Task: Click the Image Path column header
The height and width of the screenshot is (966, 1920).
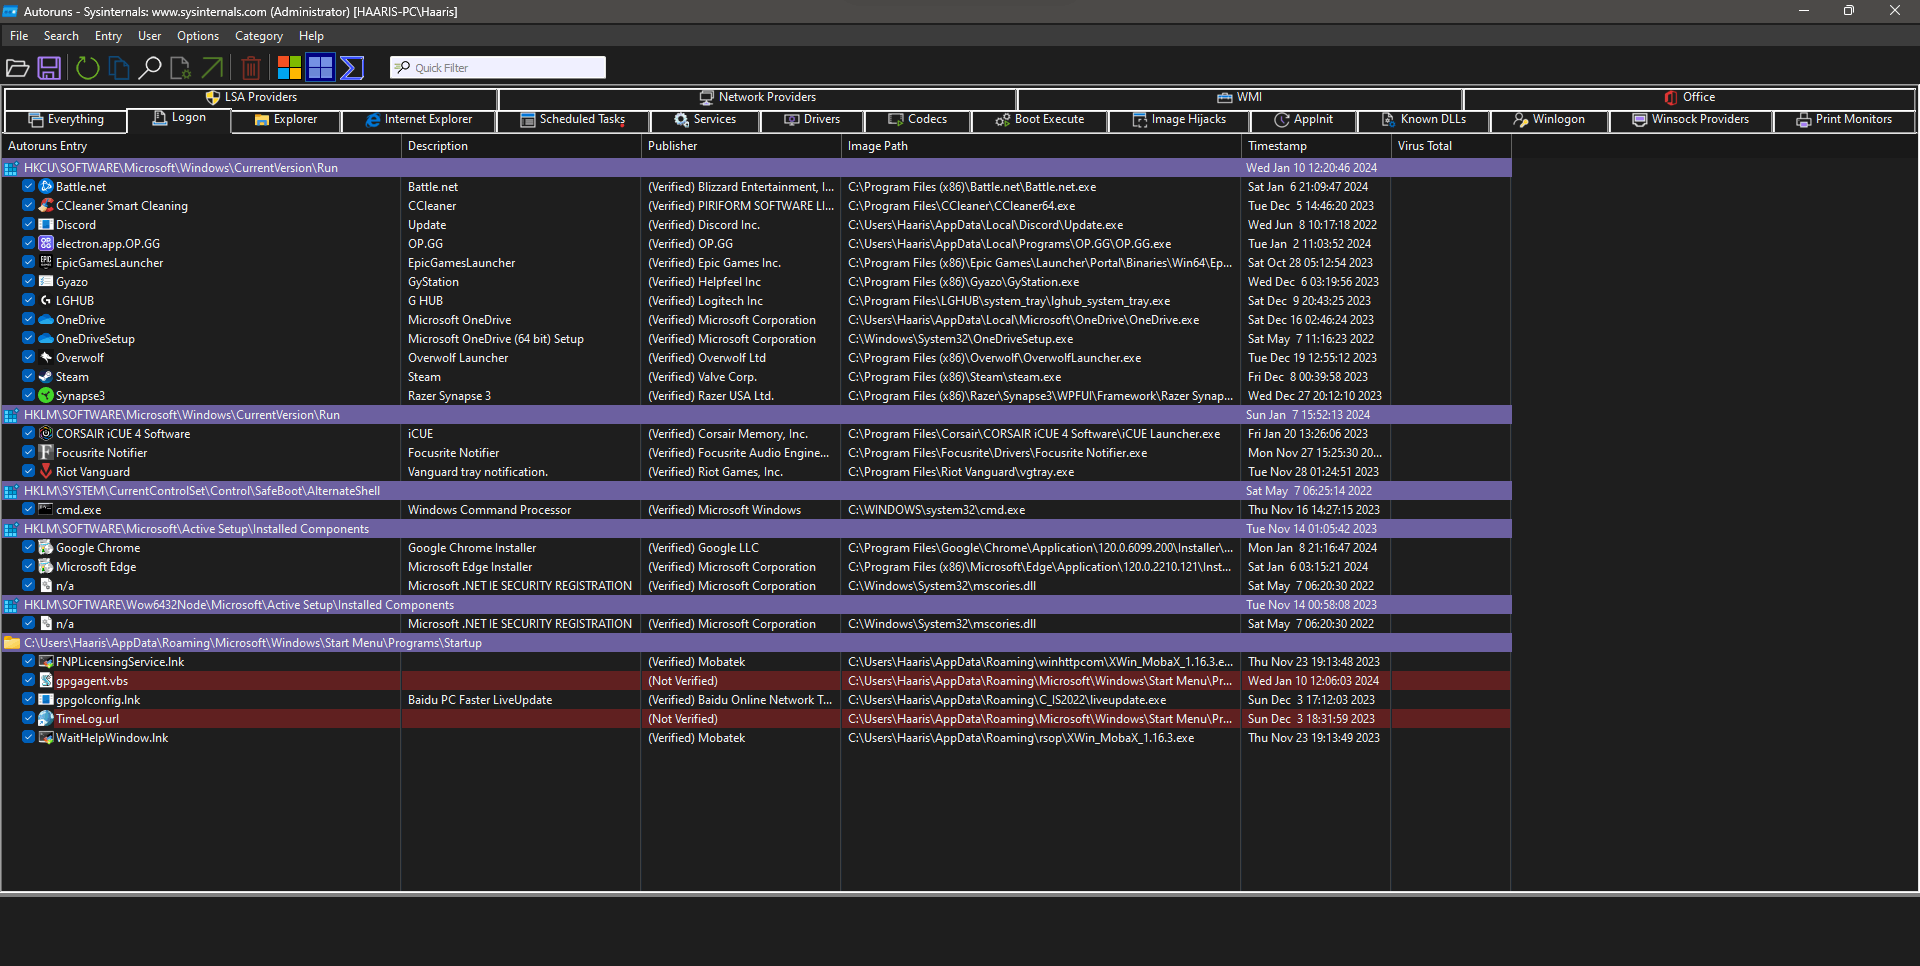Action: coord(1040,146)
